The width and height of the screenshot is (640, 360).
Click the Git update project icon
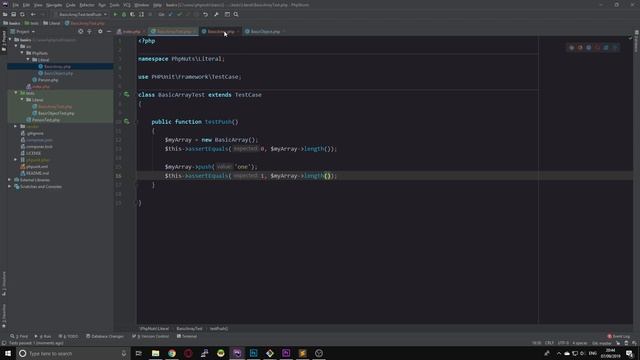tap(171, 14)
